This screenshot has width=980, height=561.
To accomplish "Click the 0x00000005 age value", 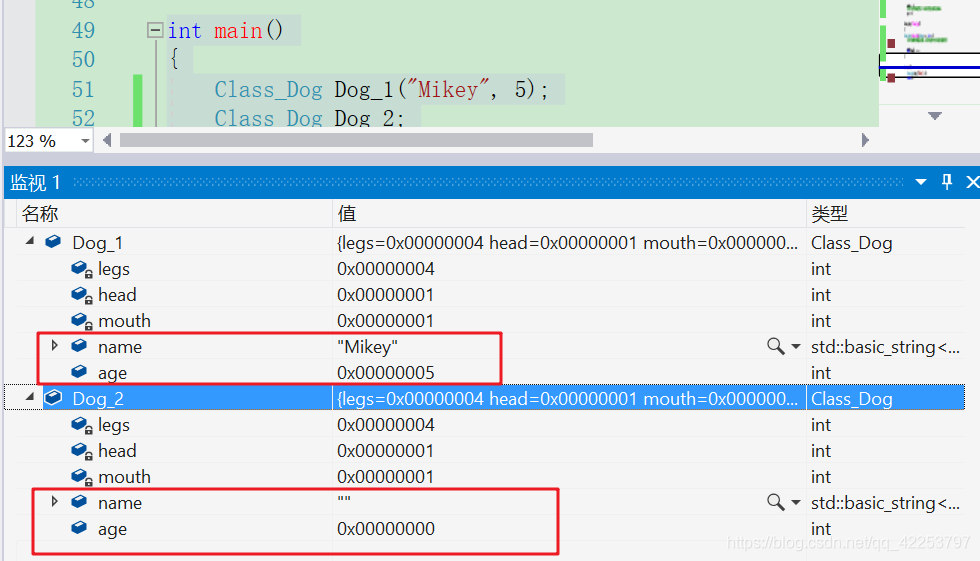I will 386,373.
